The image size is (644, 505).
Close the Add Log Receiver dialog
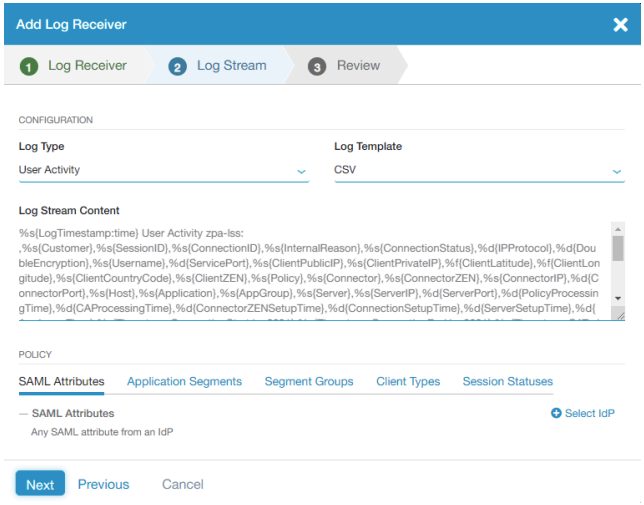(620, 24)
